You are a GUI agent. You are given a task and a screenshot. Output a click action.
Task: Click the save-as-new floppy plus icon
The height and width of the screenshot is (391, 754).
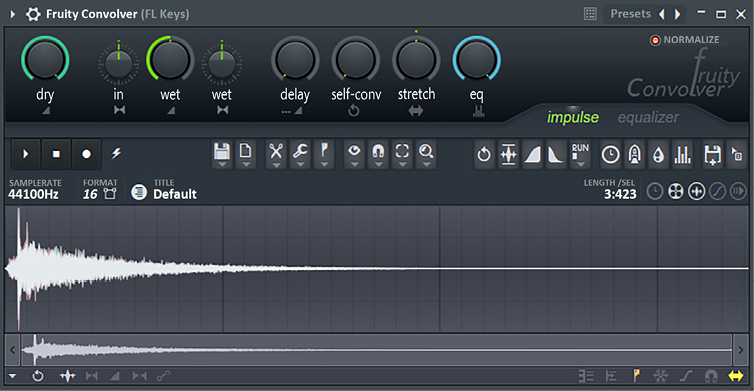tap(713, 155)
